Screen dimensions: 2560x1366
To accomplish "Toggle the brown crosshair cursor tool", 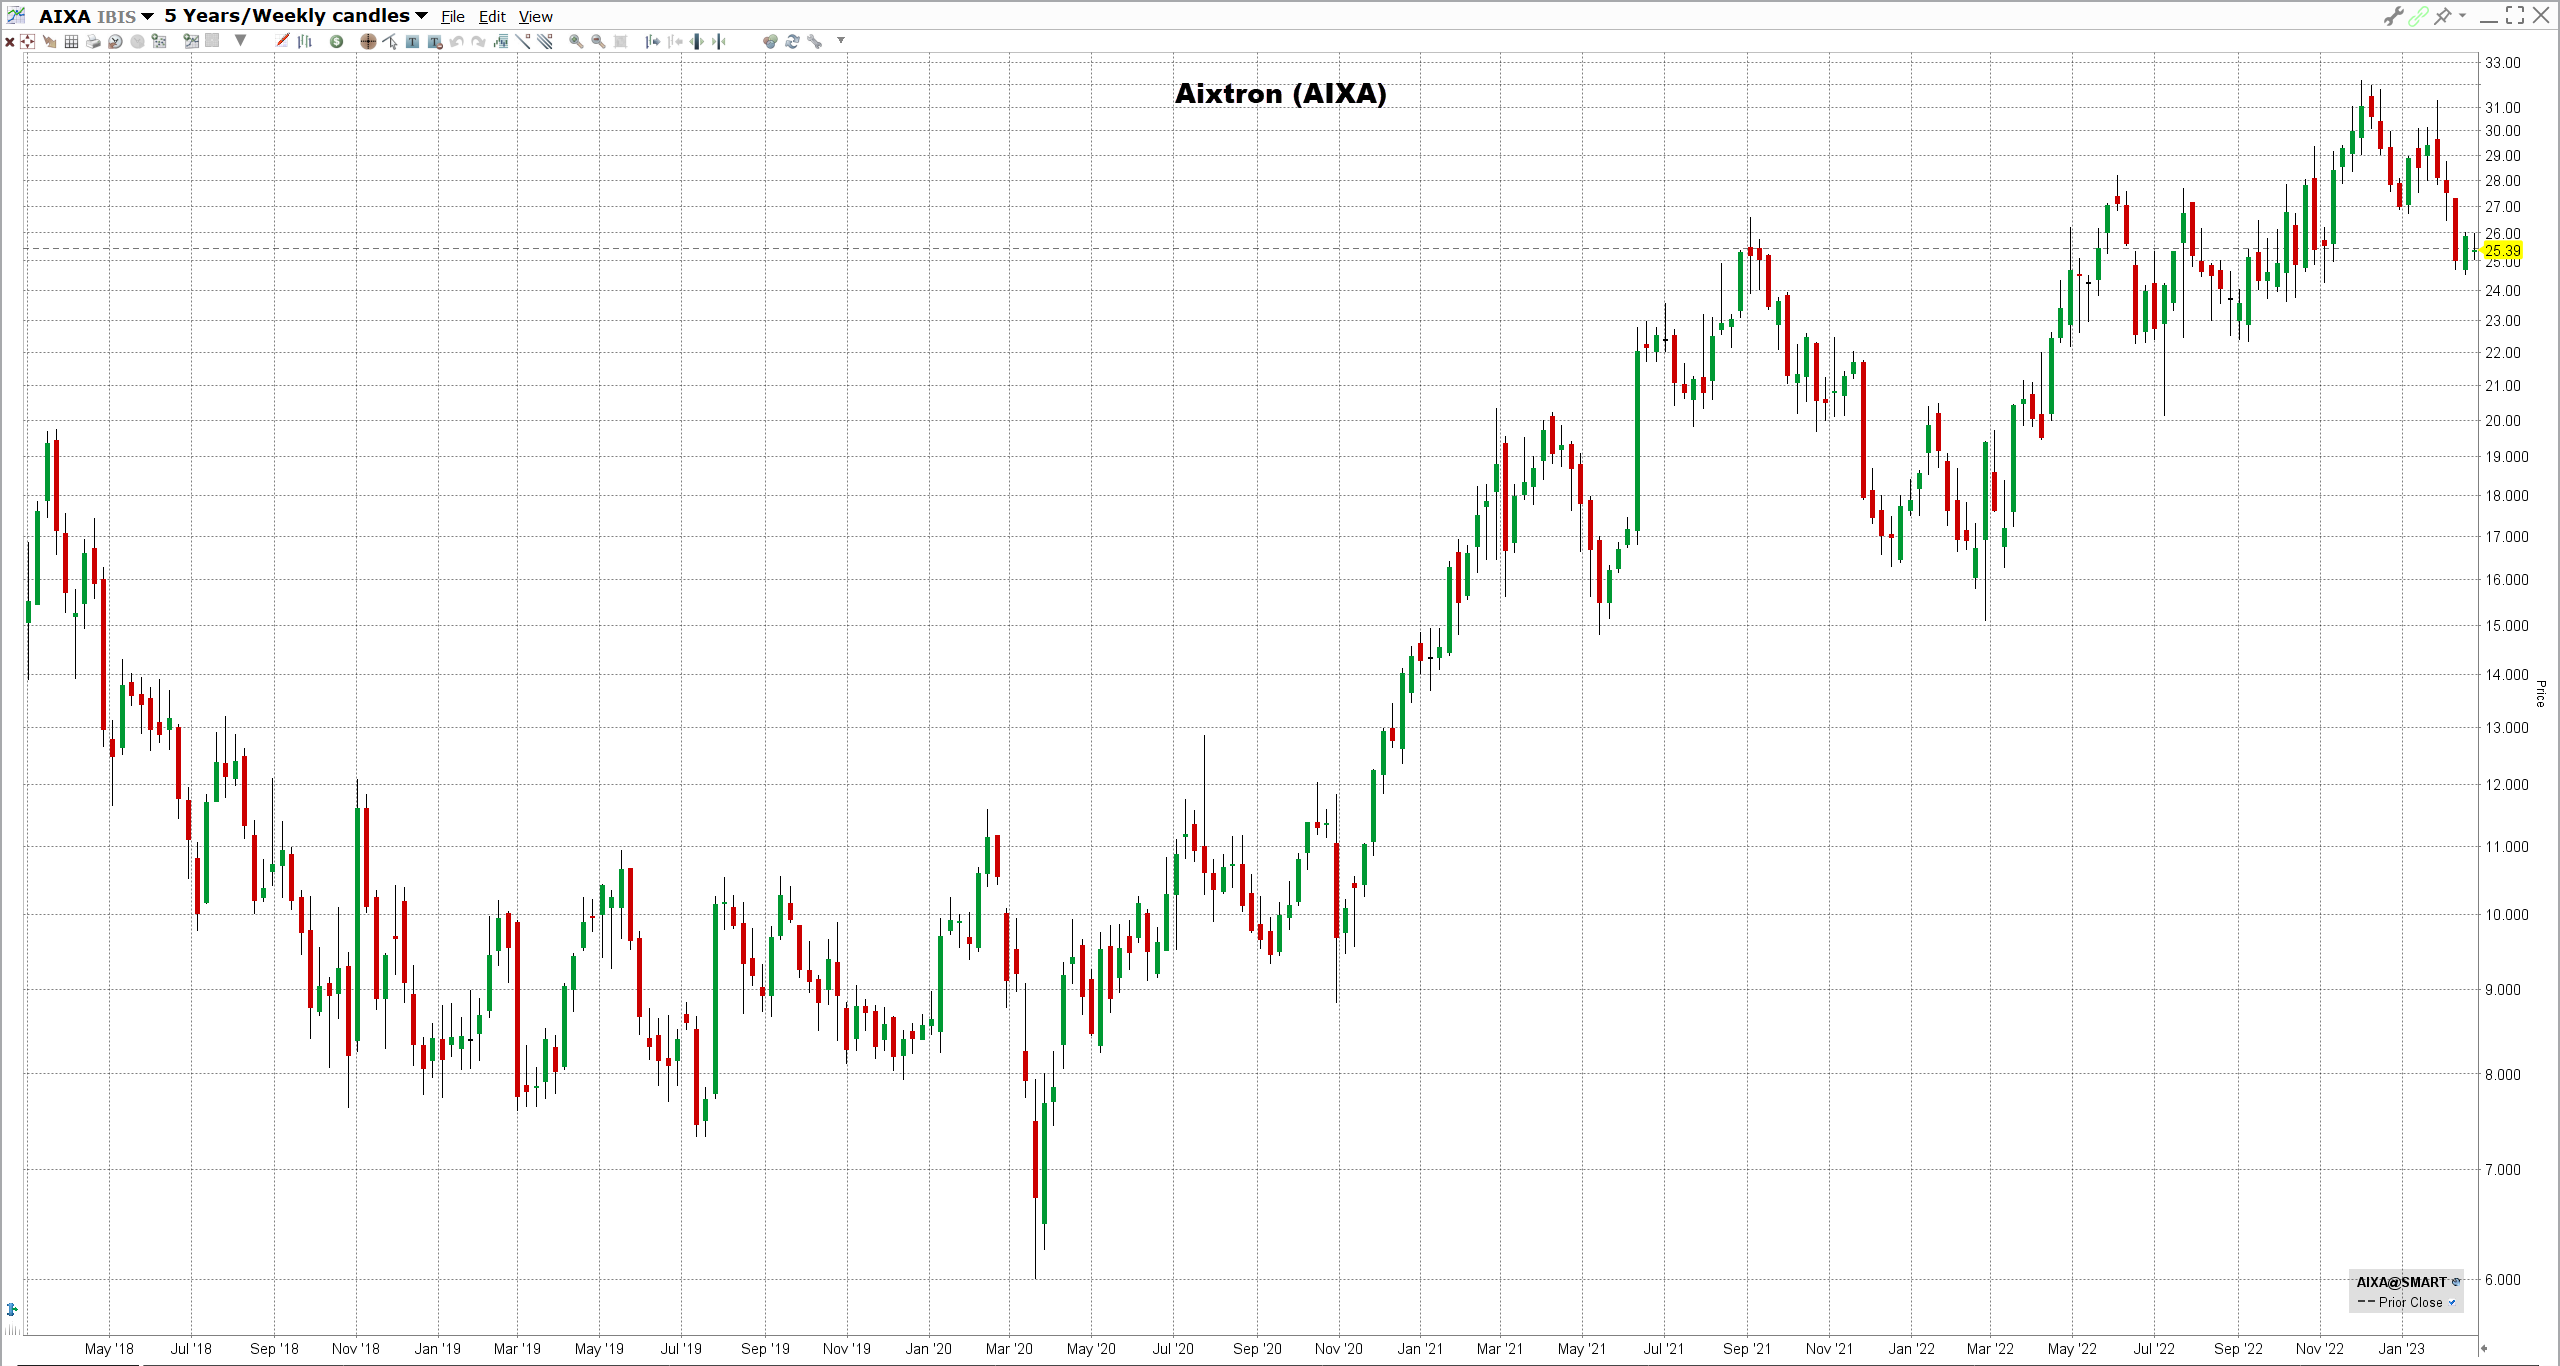I will (x=368, y=42).
